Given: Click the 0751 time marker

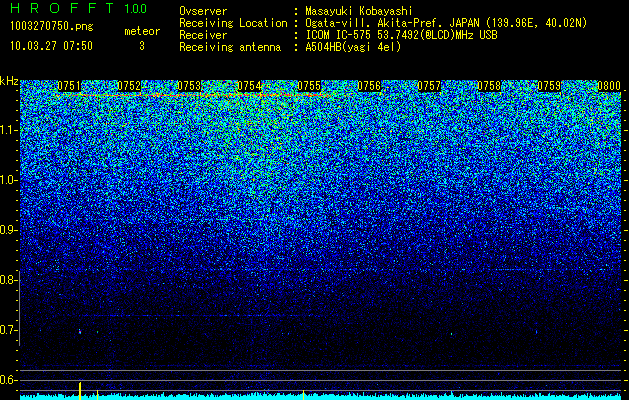Looking at the screenshot, I should (69, 86).
